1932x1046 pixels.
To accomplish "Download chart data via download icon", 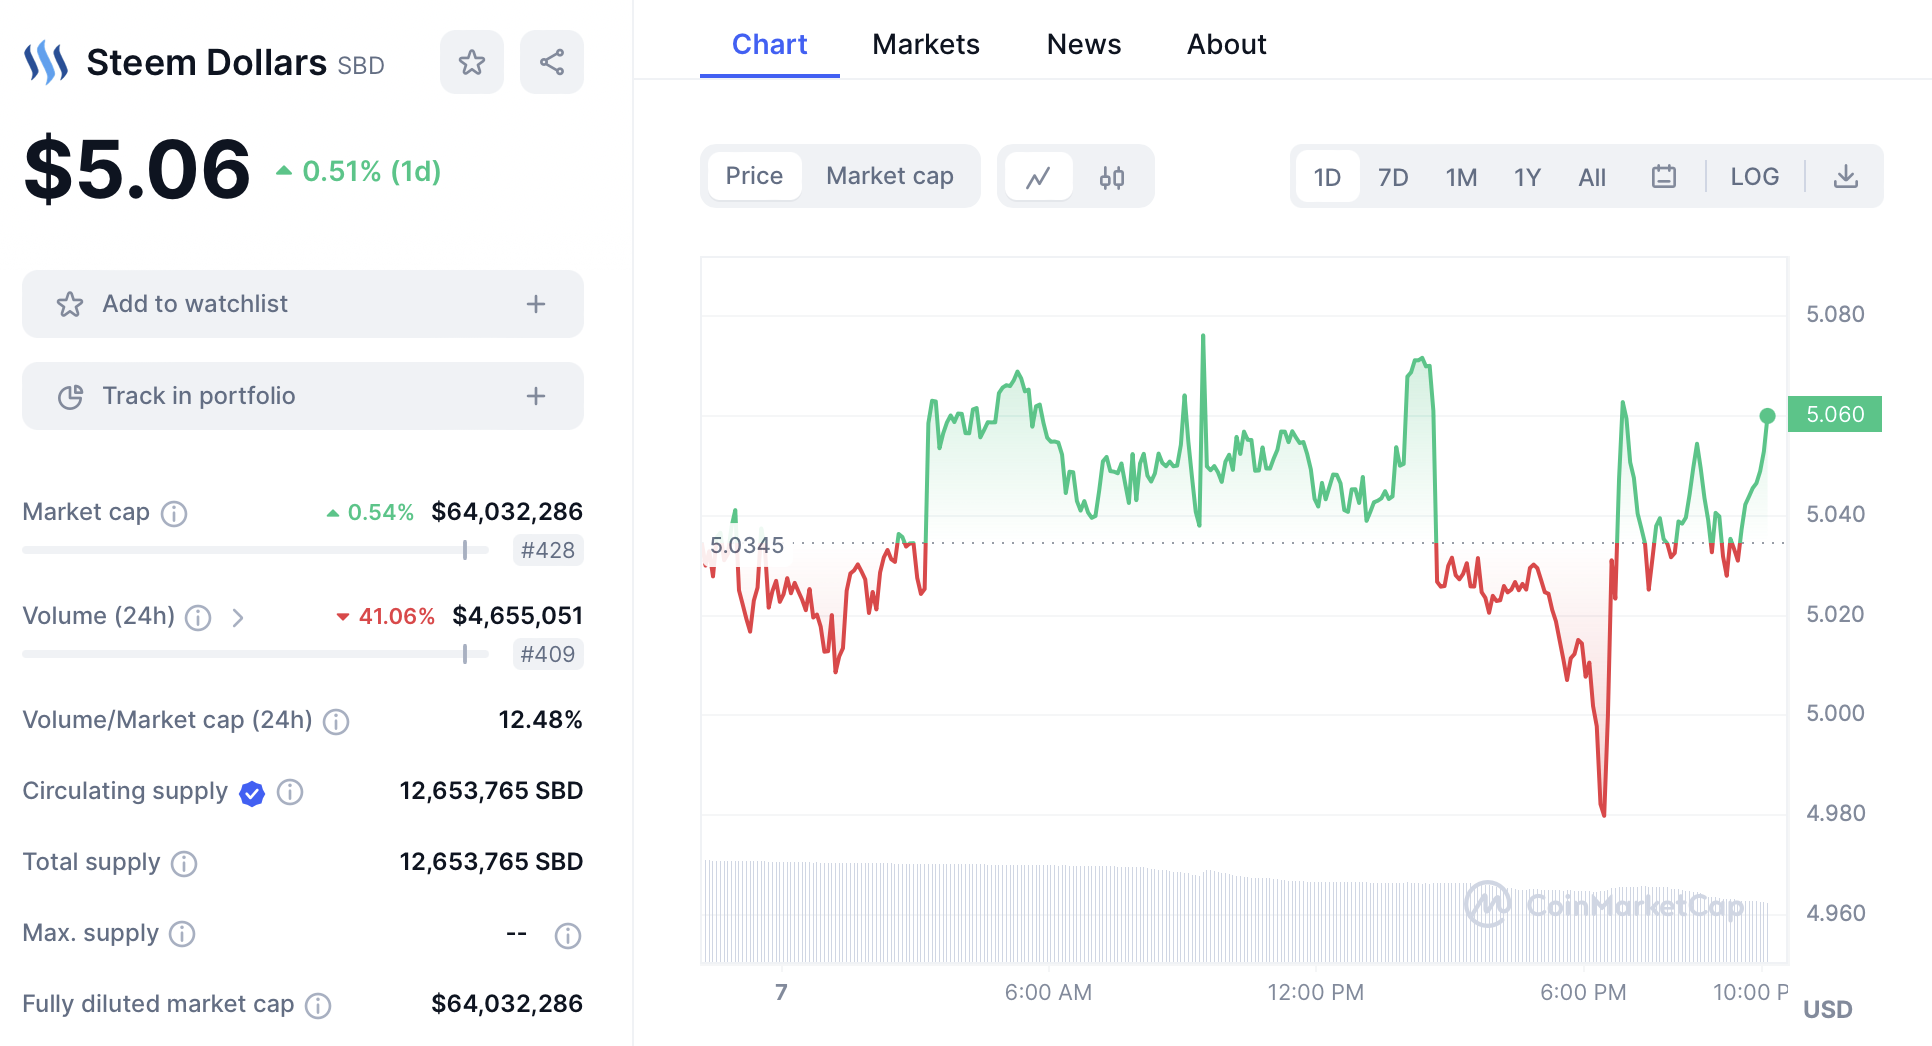I will click(1846, 177).
